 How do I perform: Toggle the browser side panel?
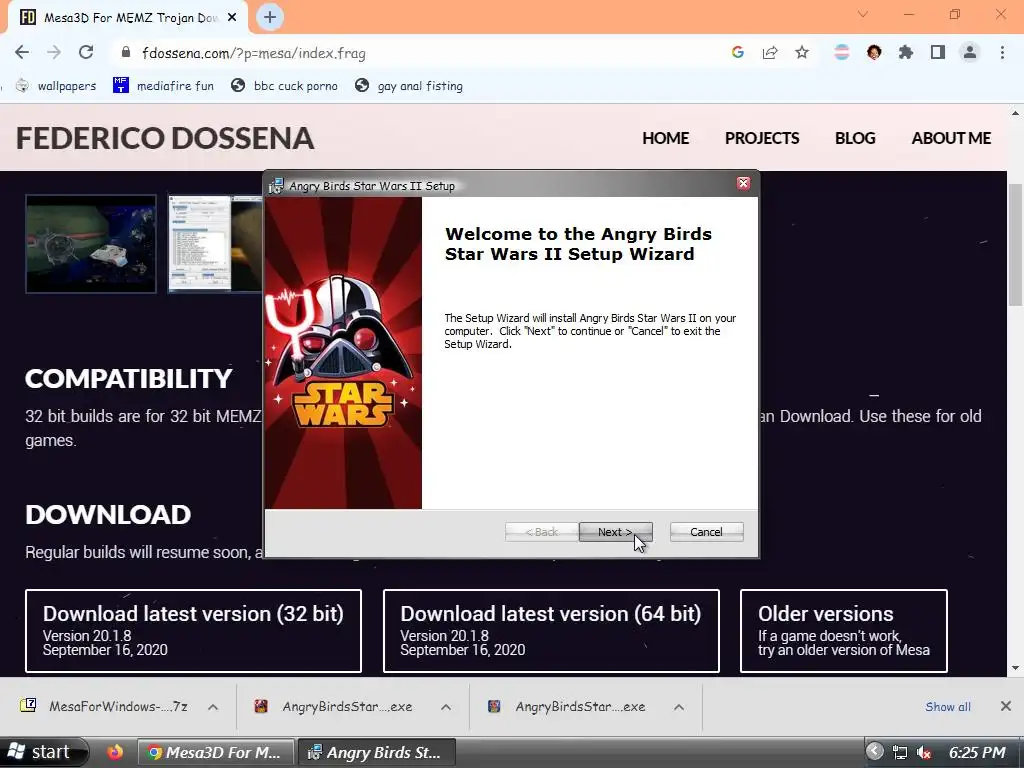pos(938,52)
